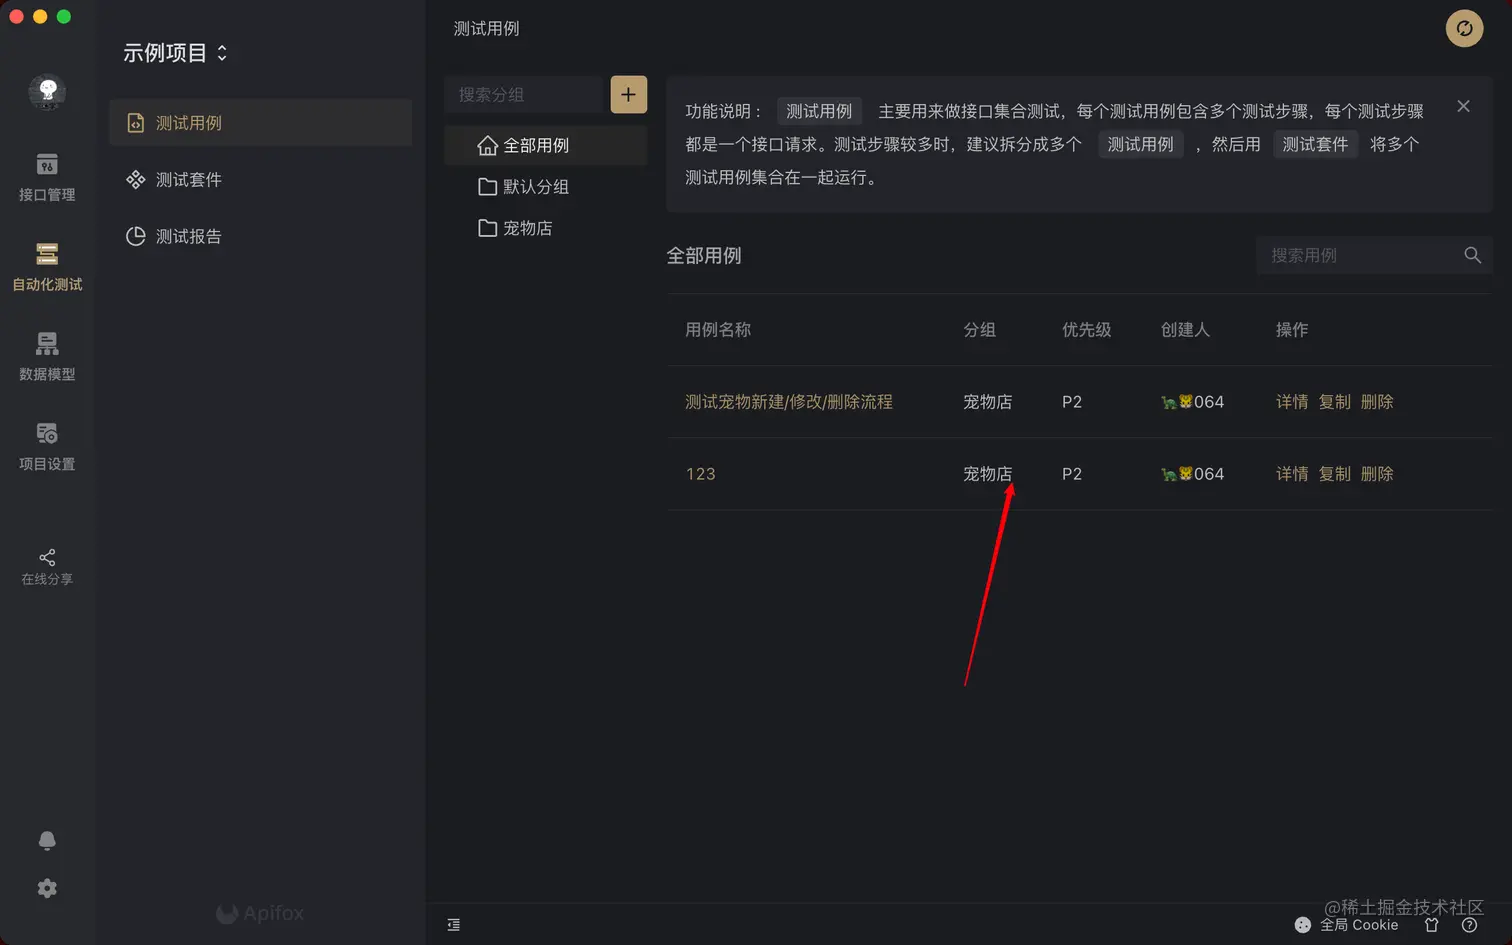1512x945 pixels.
Task: Close the 功能说明 info banner
Action: coord(1463,106)
